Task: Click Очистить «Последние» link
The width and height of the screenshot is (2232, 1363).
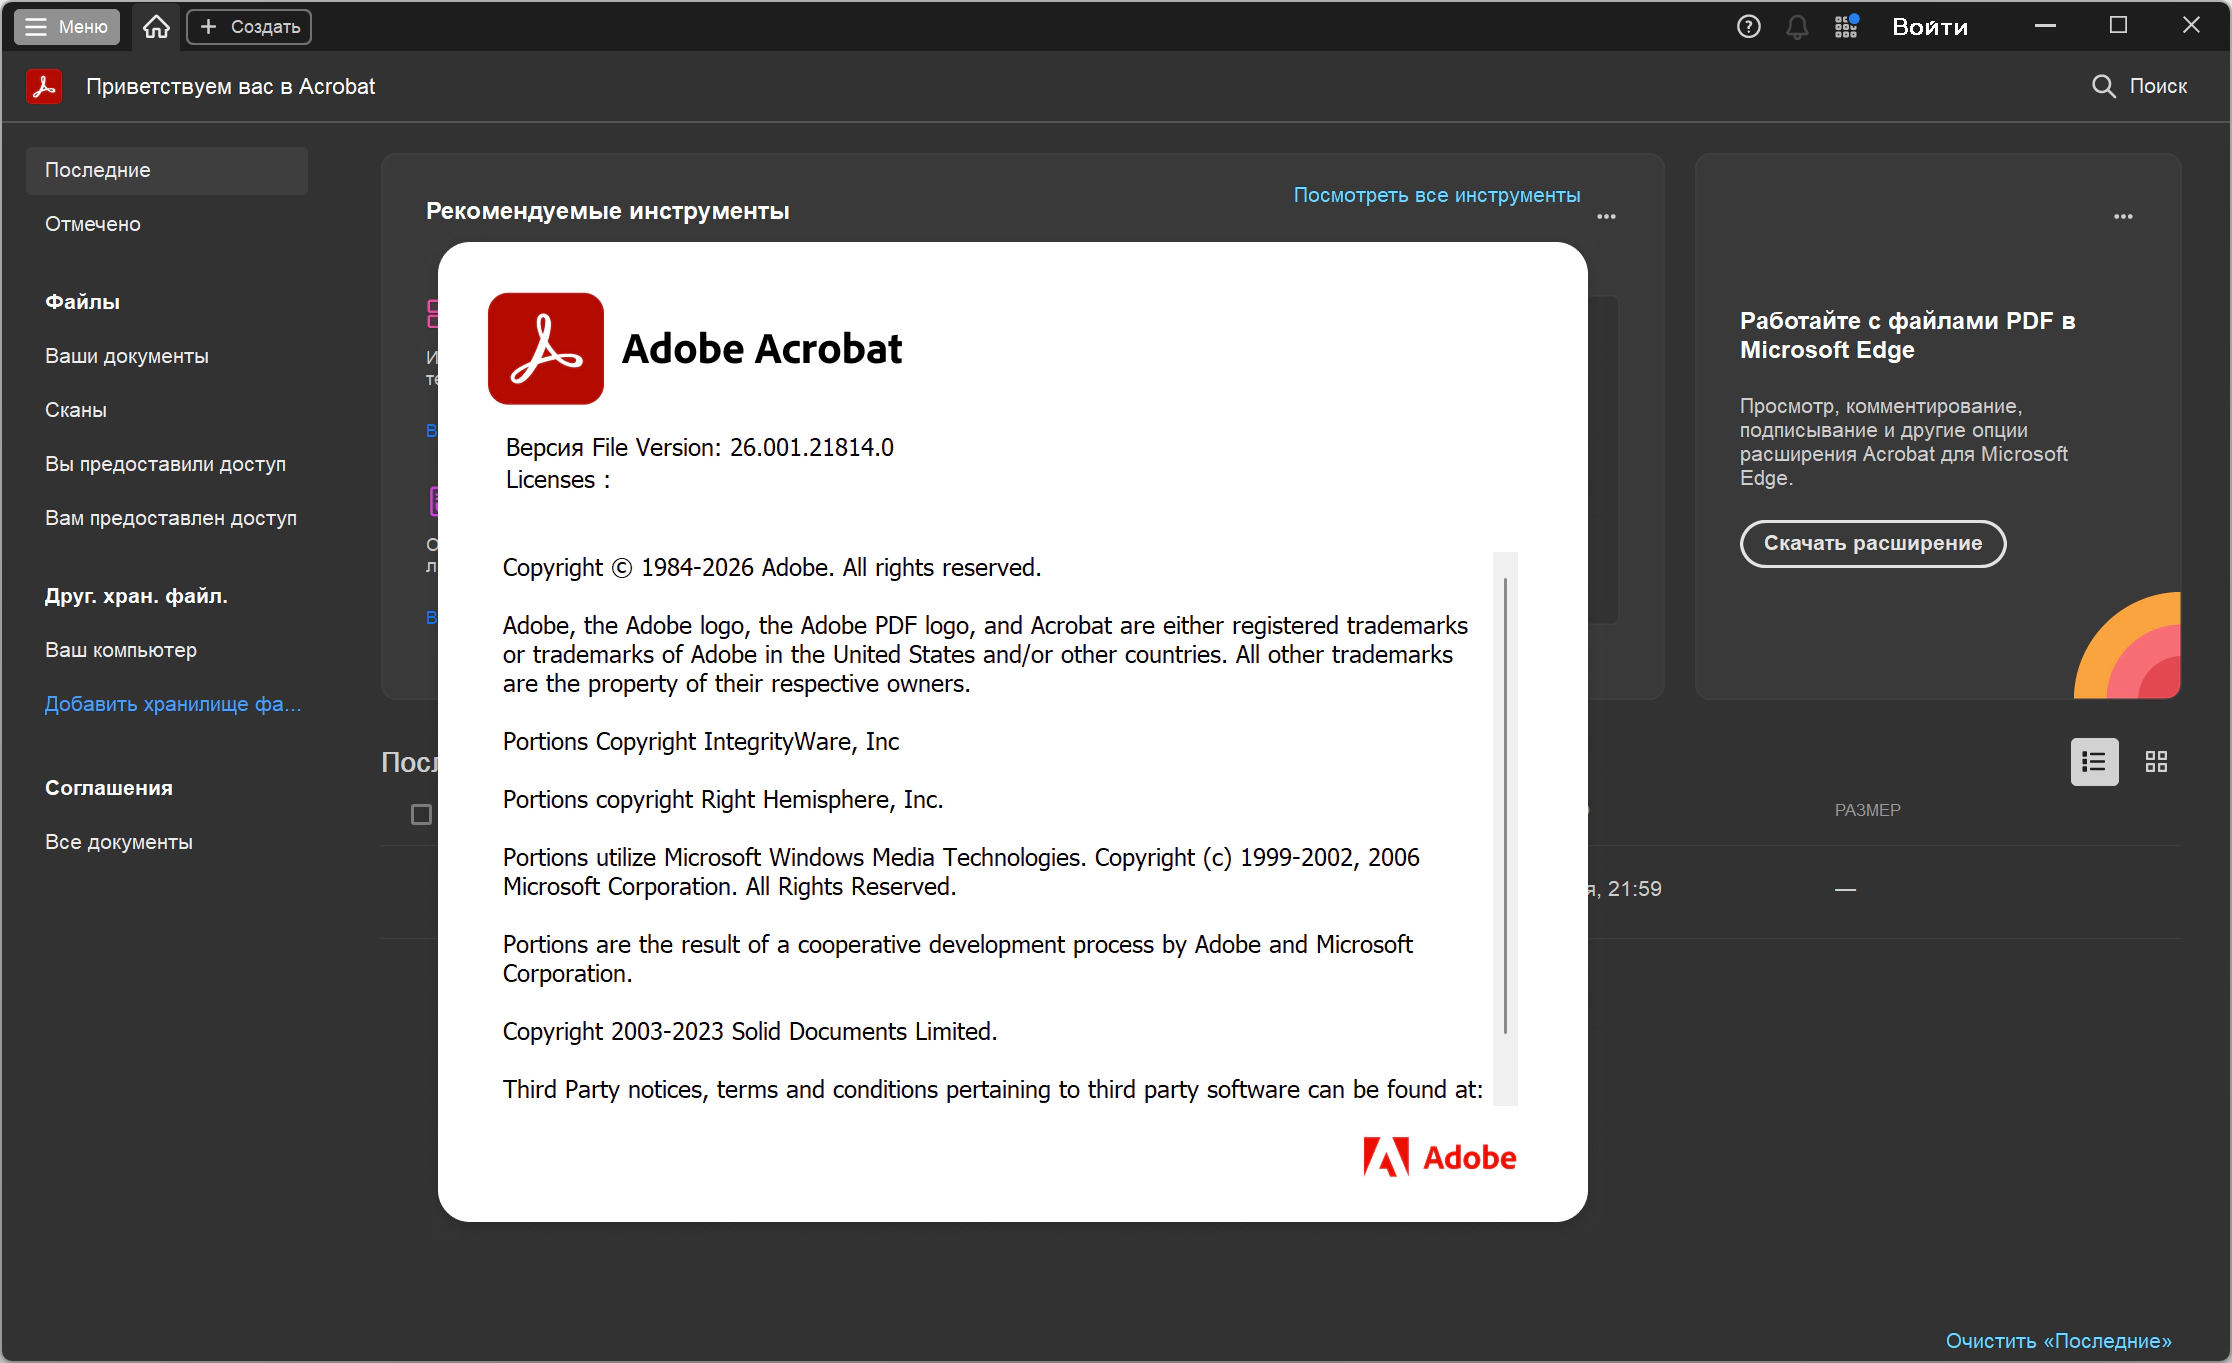Action: click(x=2058, y=1341)
